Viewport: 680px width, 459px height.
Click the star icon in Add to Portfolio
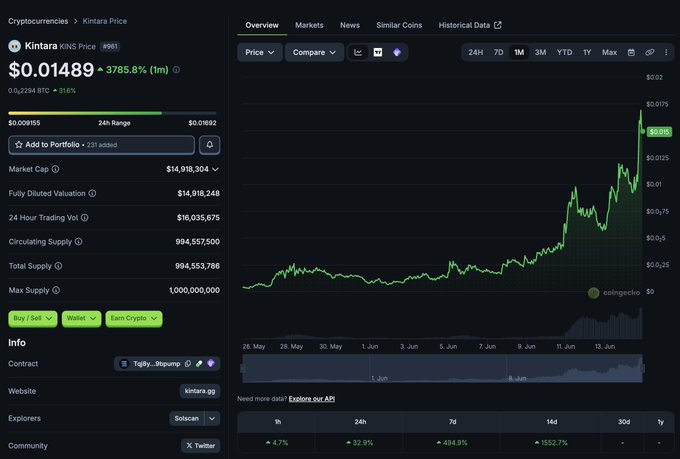[x=19, y=145]
